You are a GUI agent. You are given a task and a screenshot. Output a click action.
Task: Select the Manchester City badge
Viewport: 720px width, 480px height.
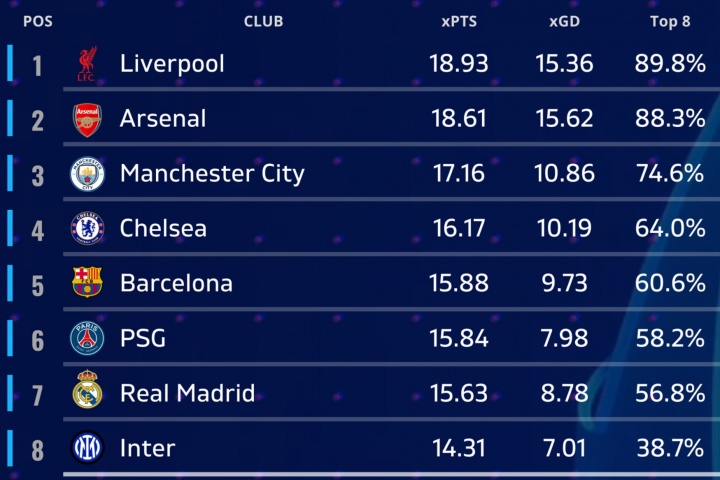87,175
